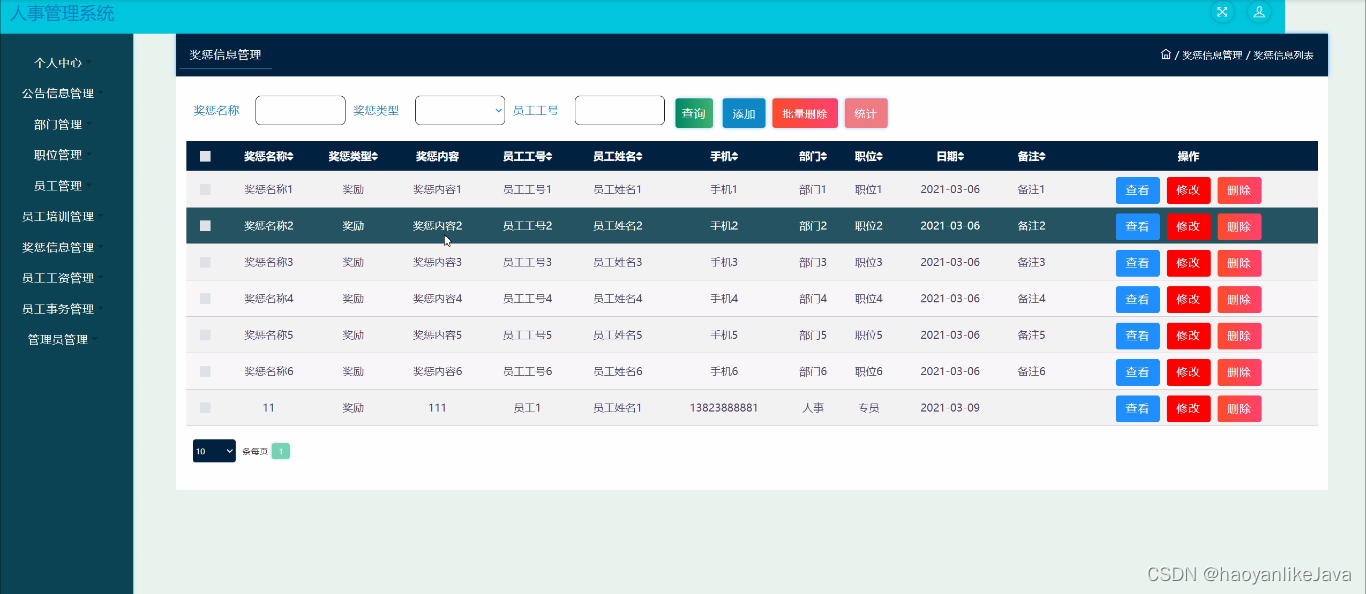Check the checkbox for row 奖惩名称6
Viewport: 1366px width, 594px height.
pos(205,371)
